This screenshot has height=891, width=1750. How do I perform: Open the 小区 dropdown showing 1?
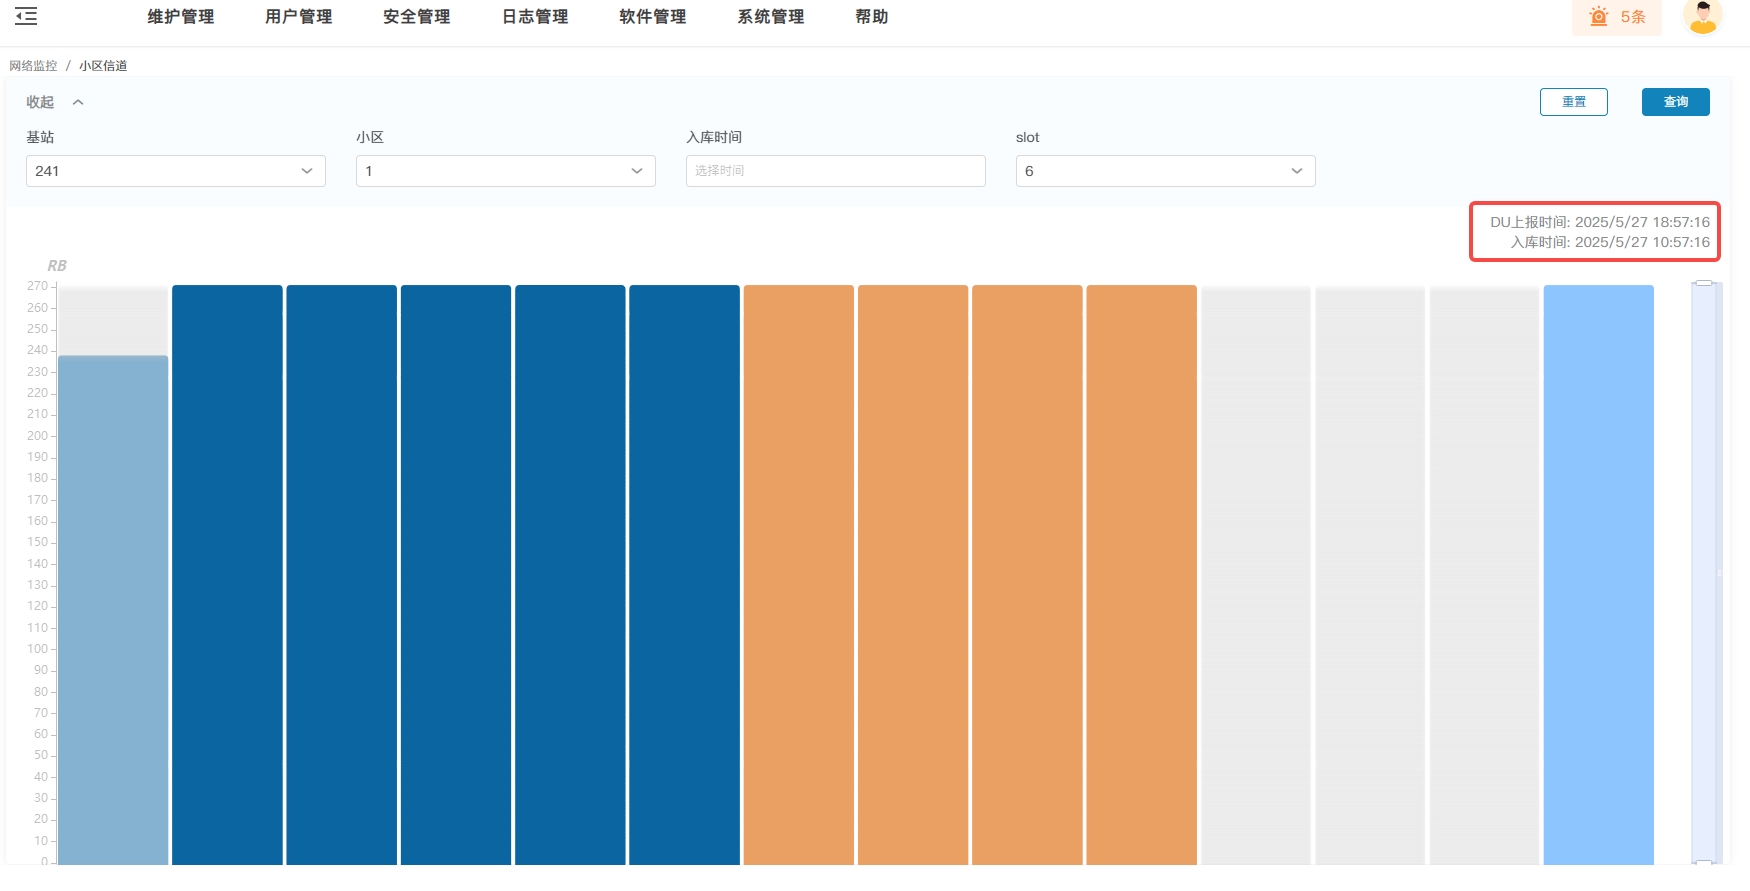coord(506,171)
